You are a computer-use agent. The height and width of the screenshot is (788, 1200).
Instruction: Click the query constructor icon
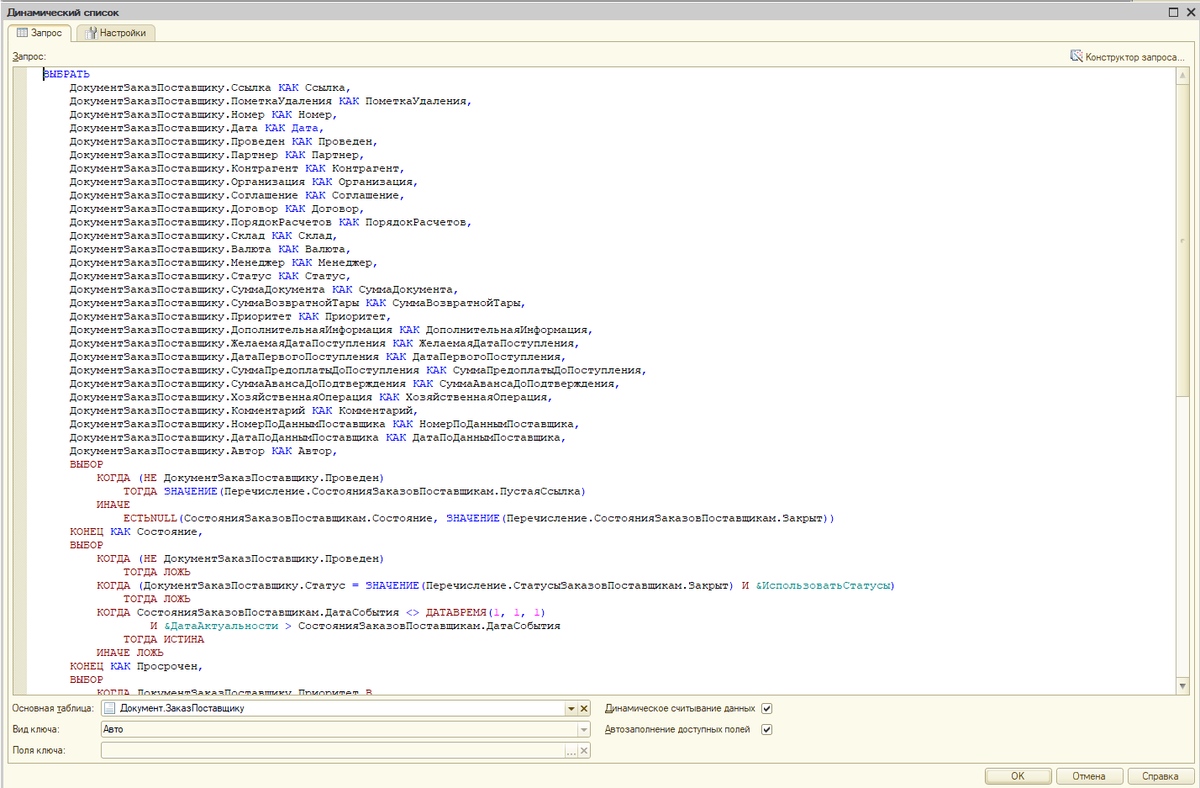click(1076, 57)
